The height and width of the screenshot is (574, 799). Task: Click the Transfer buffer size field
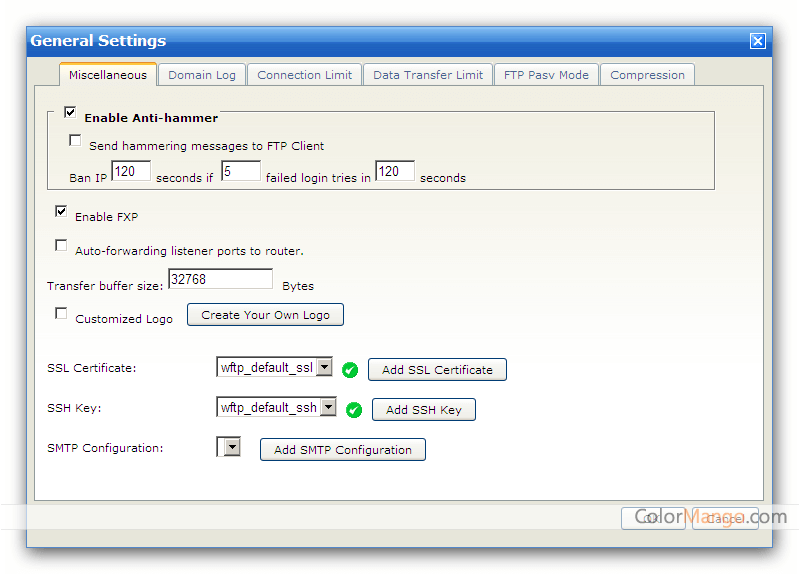(x=219, y=280)
